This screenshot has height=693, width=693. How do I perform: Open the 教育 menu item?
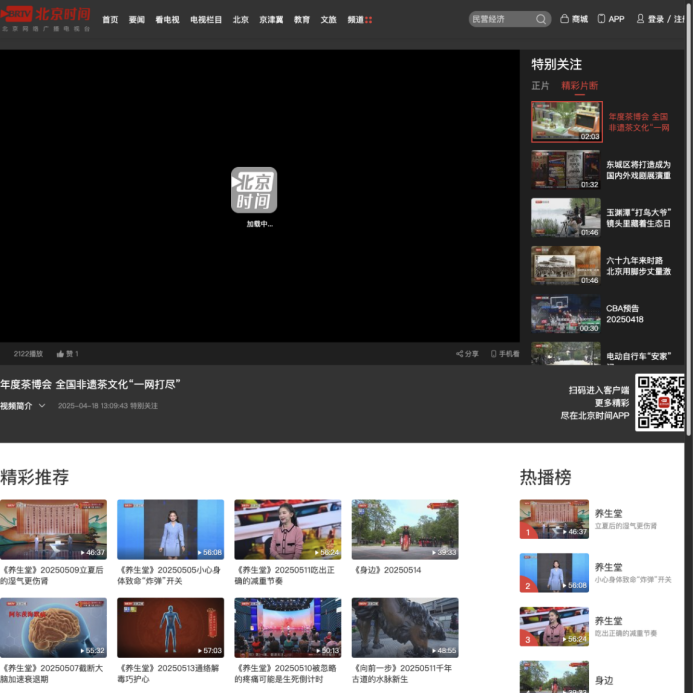[x=302, y=19]
